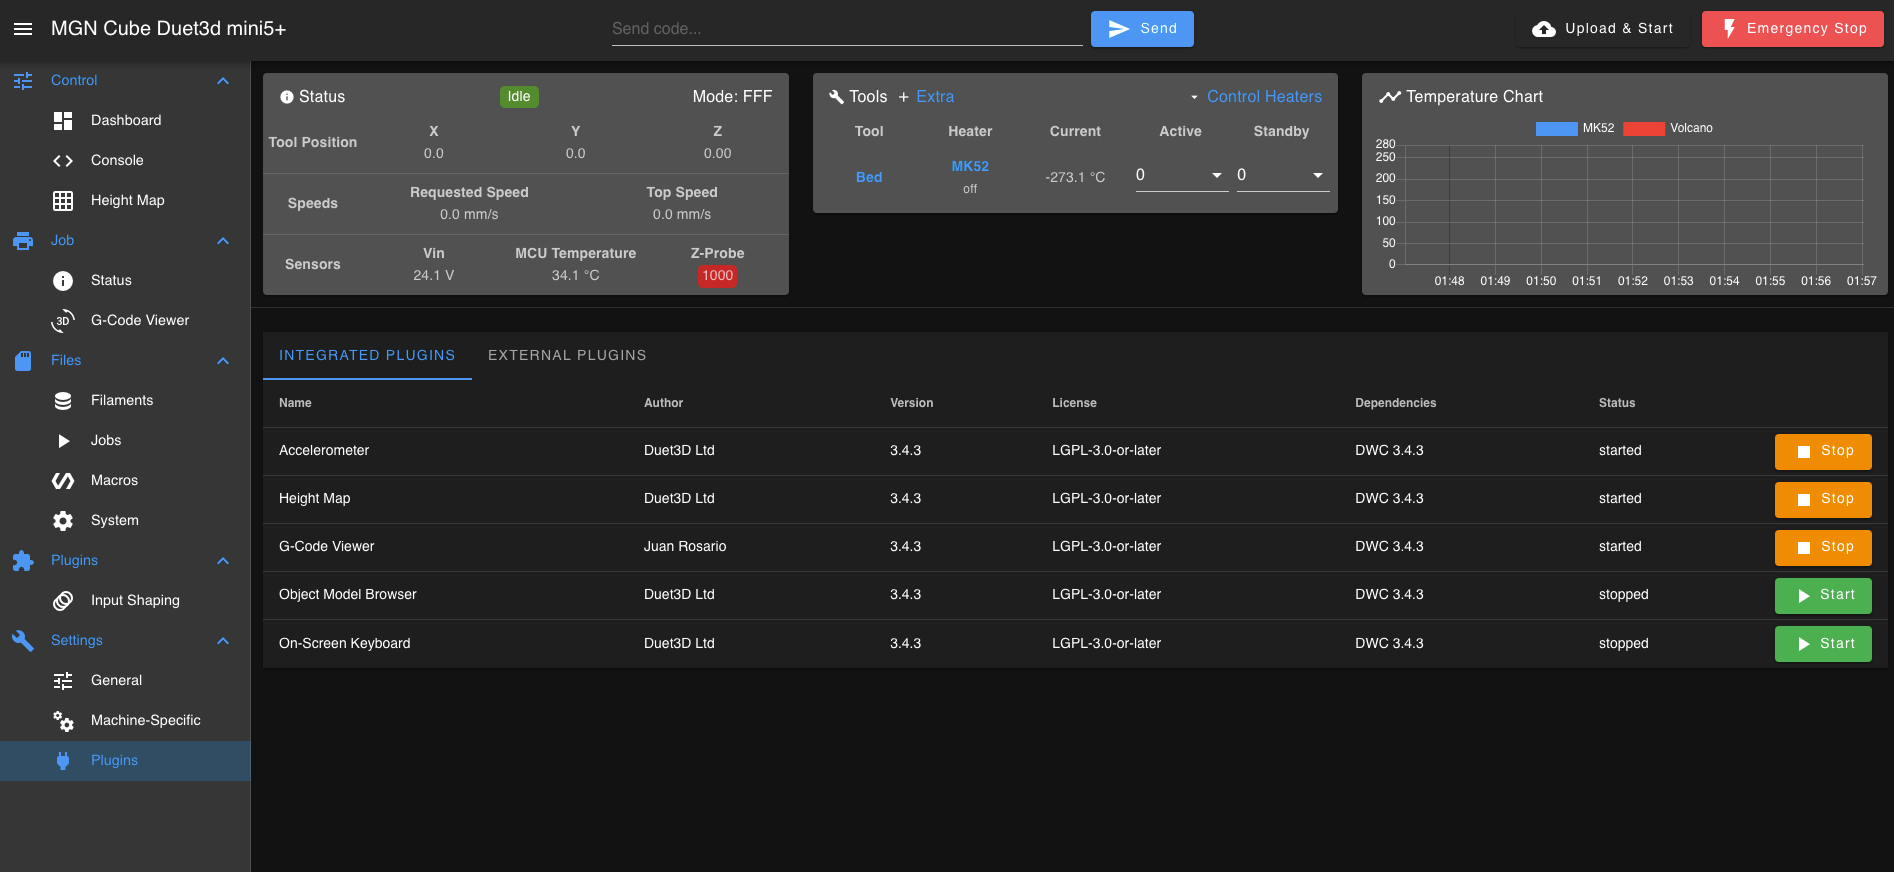Click Juan Rosario author cell
This screenshot has height=872, width=1894.
point(685,547)
